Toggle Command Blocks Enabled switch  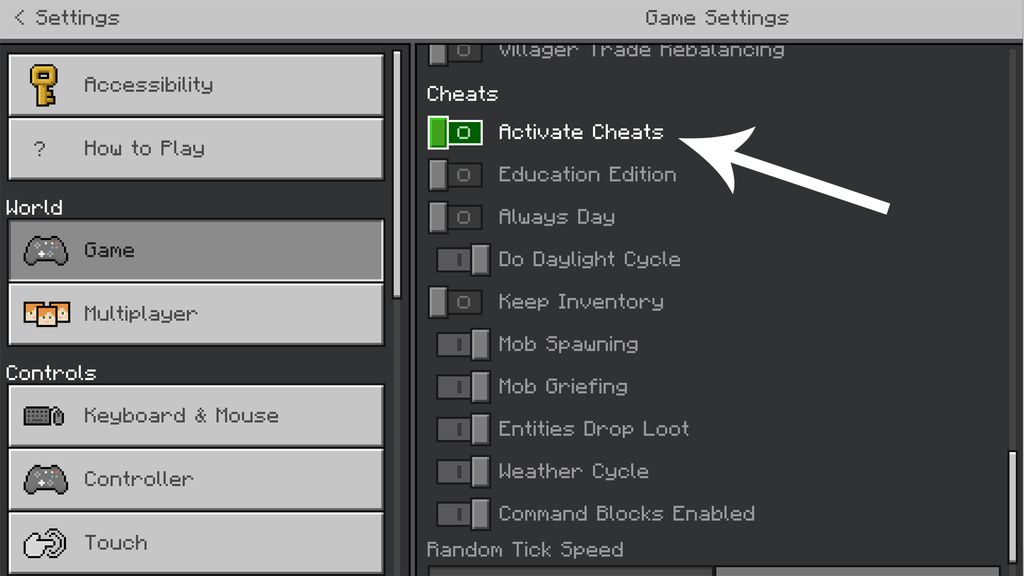tap(463, 514)
